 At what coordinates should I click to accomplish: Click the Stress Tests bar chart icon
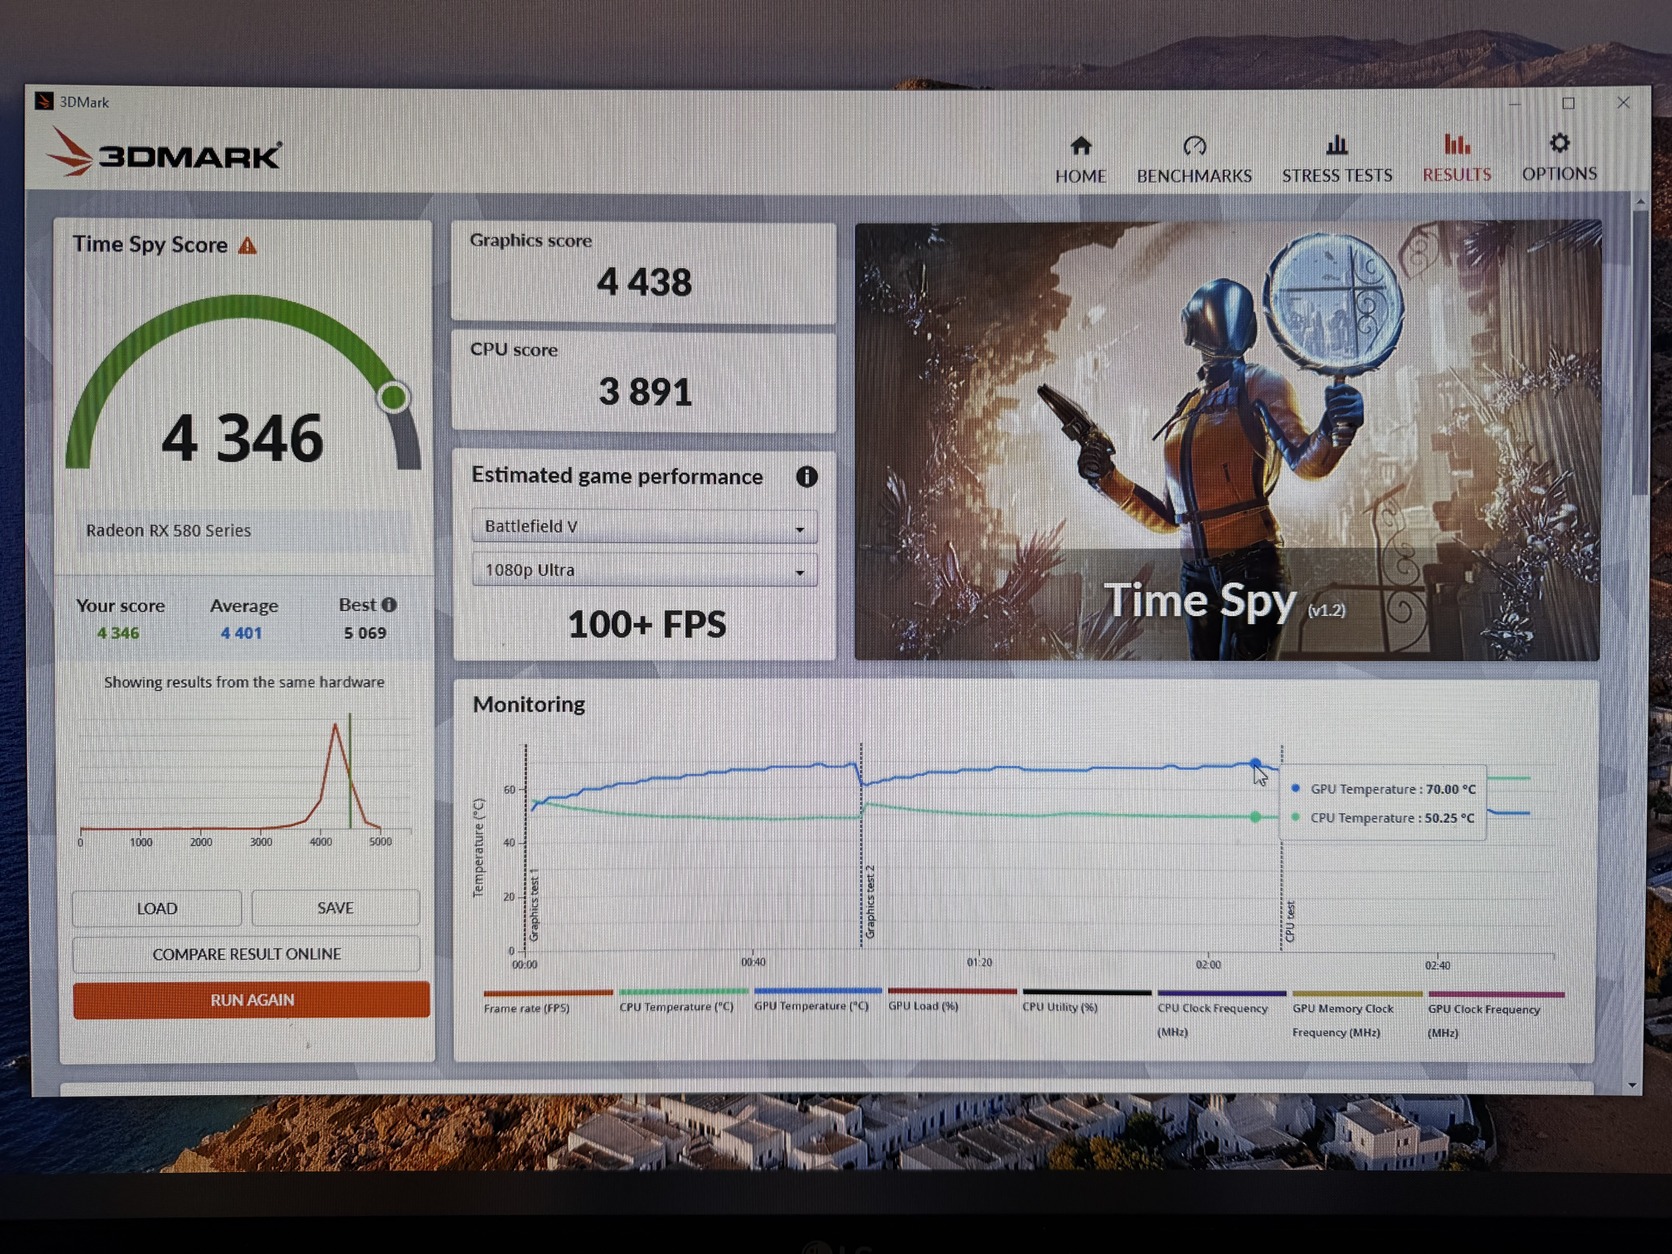coord(1337,145)
